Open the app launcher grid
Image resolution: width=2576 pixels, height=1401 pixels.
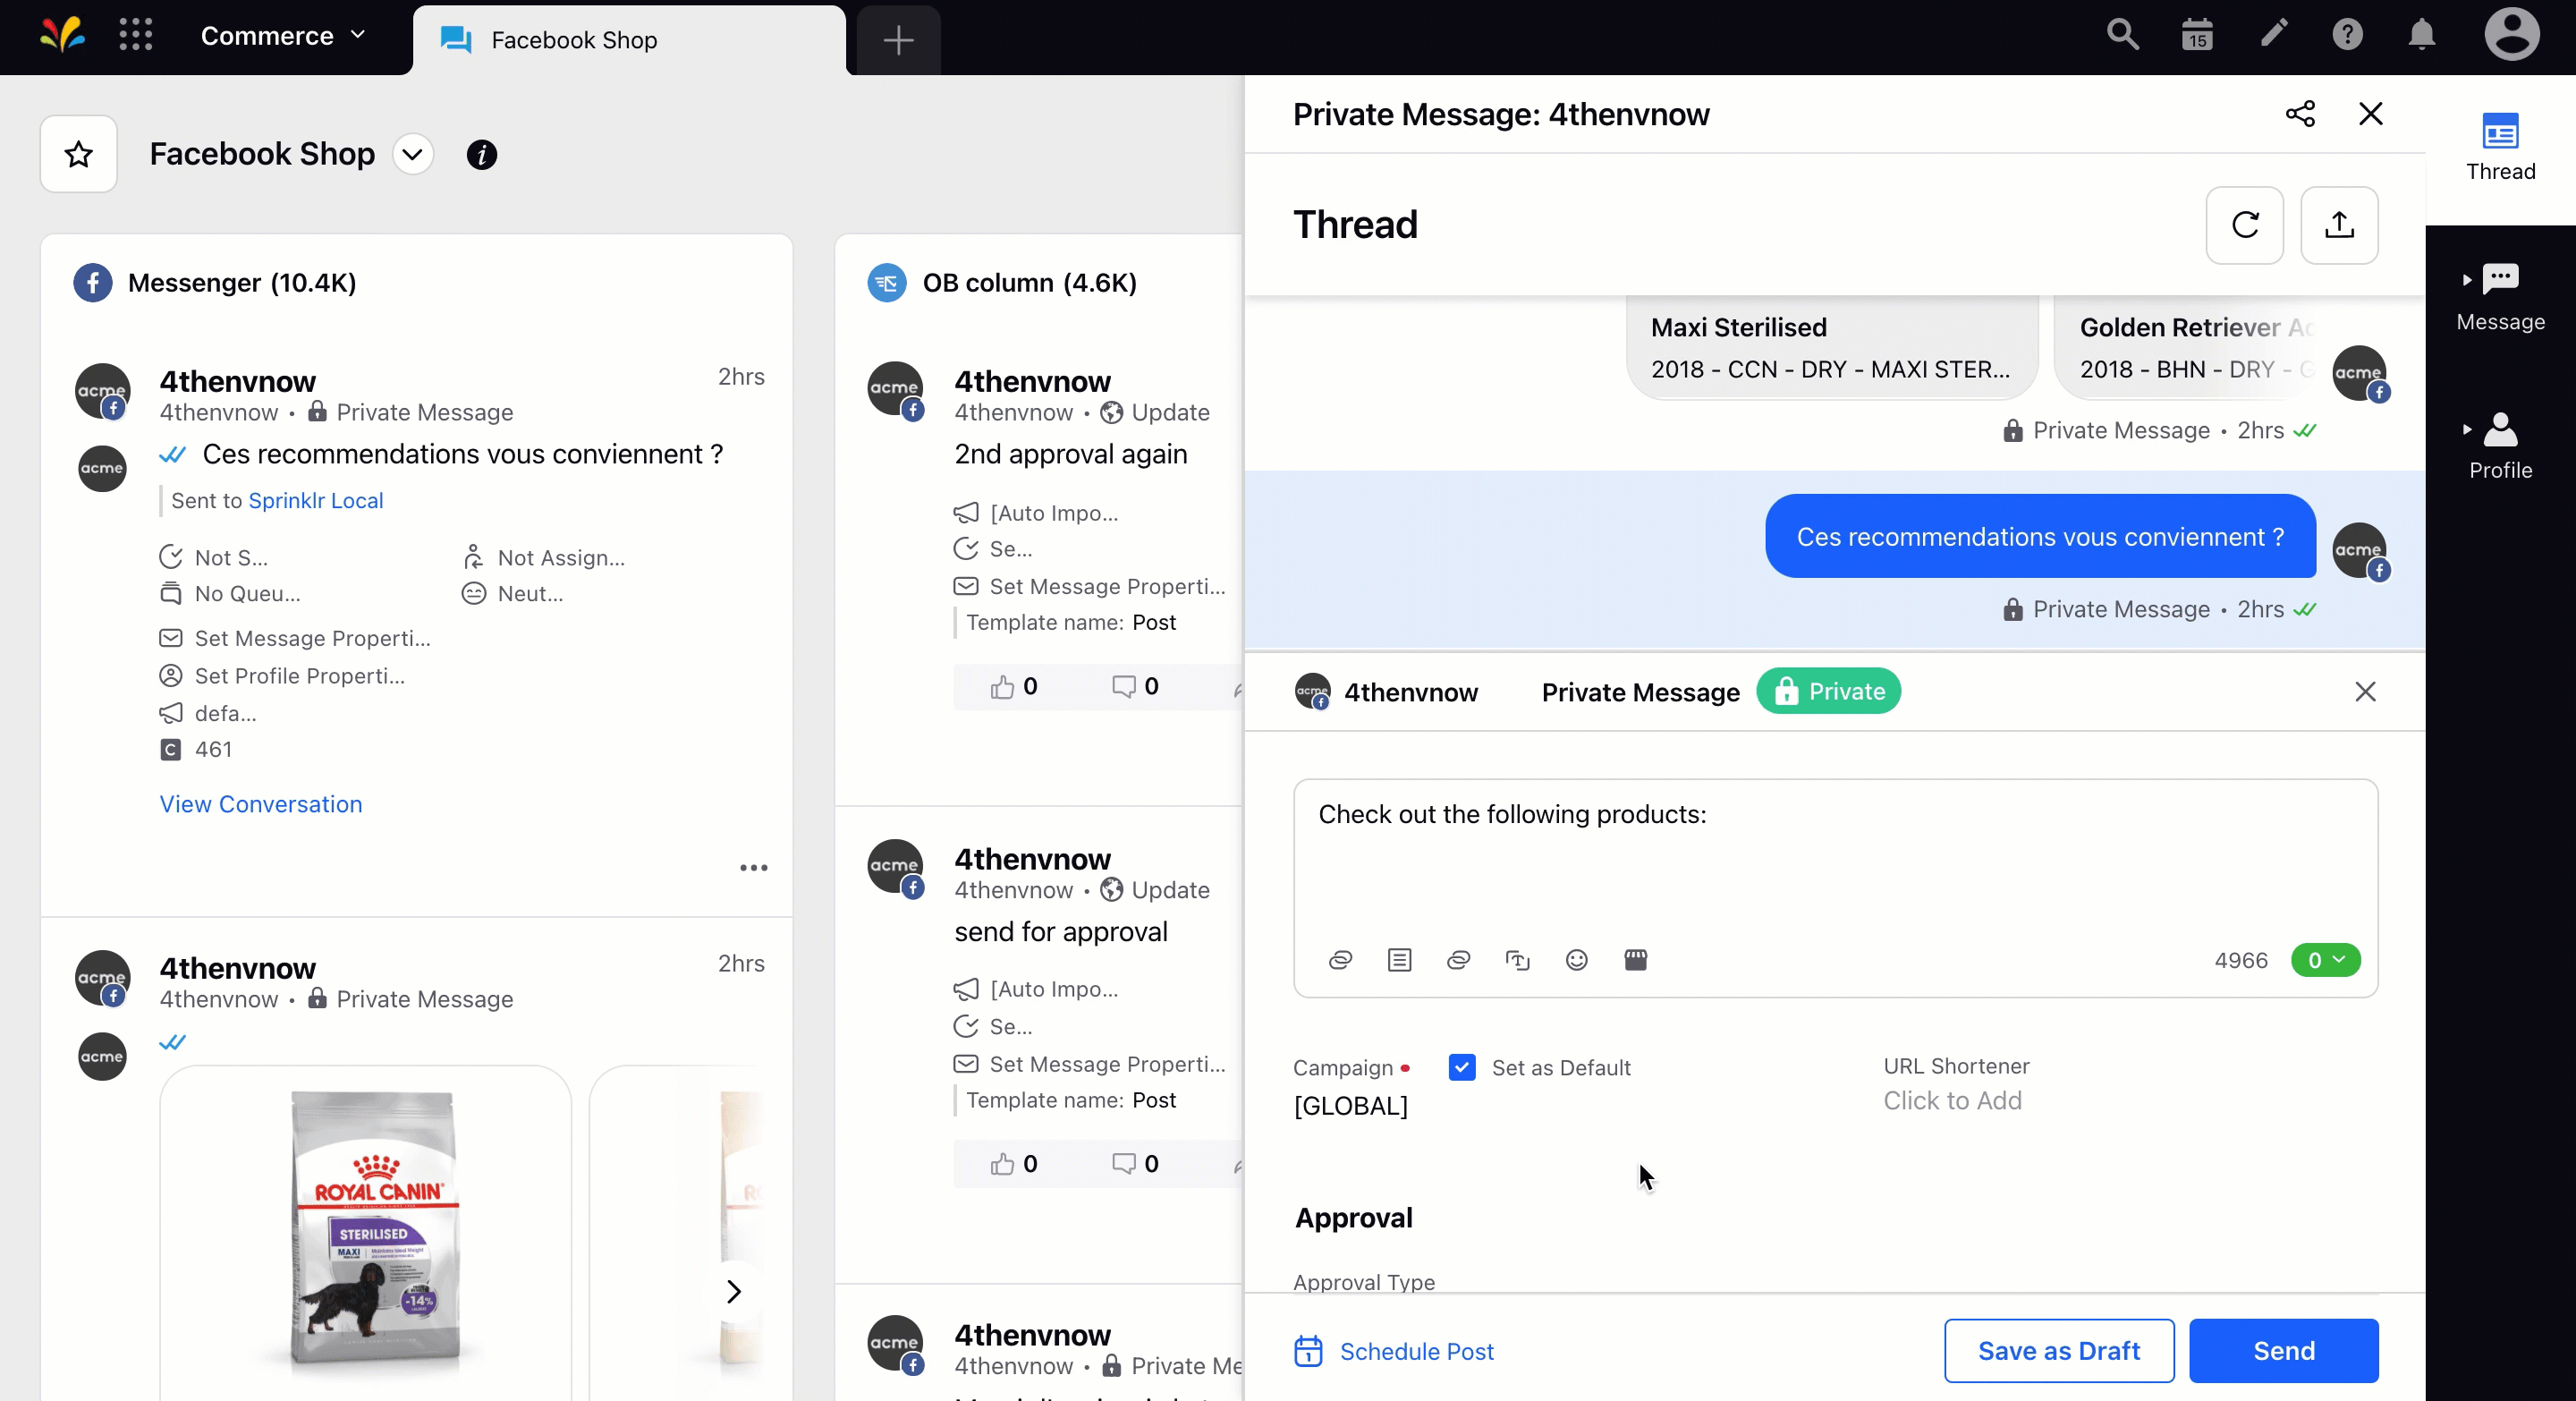pos(135,35)
